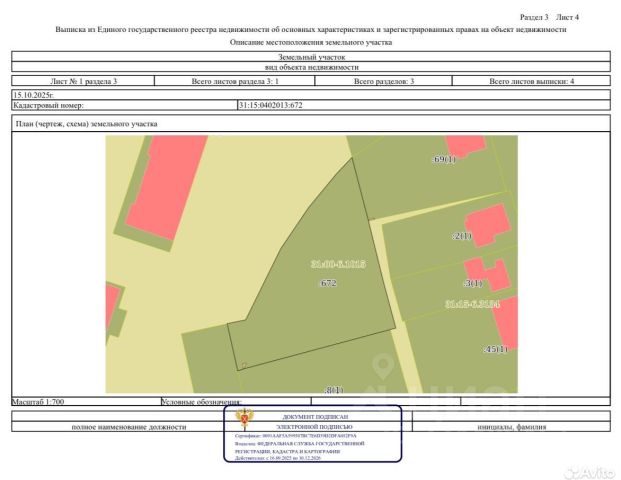This screenshot has width=621, height=480.
Task: Click the state emblem in signature stamp
Action: click(x=244, y=419)
